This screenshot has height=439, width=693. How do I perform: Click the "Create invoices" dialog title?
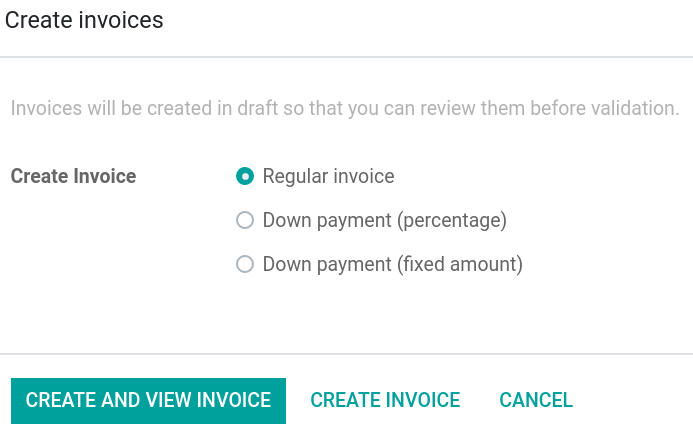tap(84, 20)
